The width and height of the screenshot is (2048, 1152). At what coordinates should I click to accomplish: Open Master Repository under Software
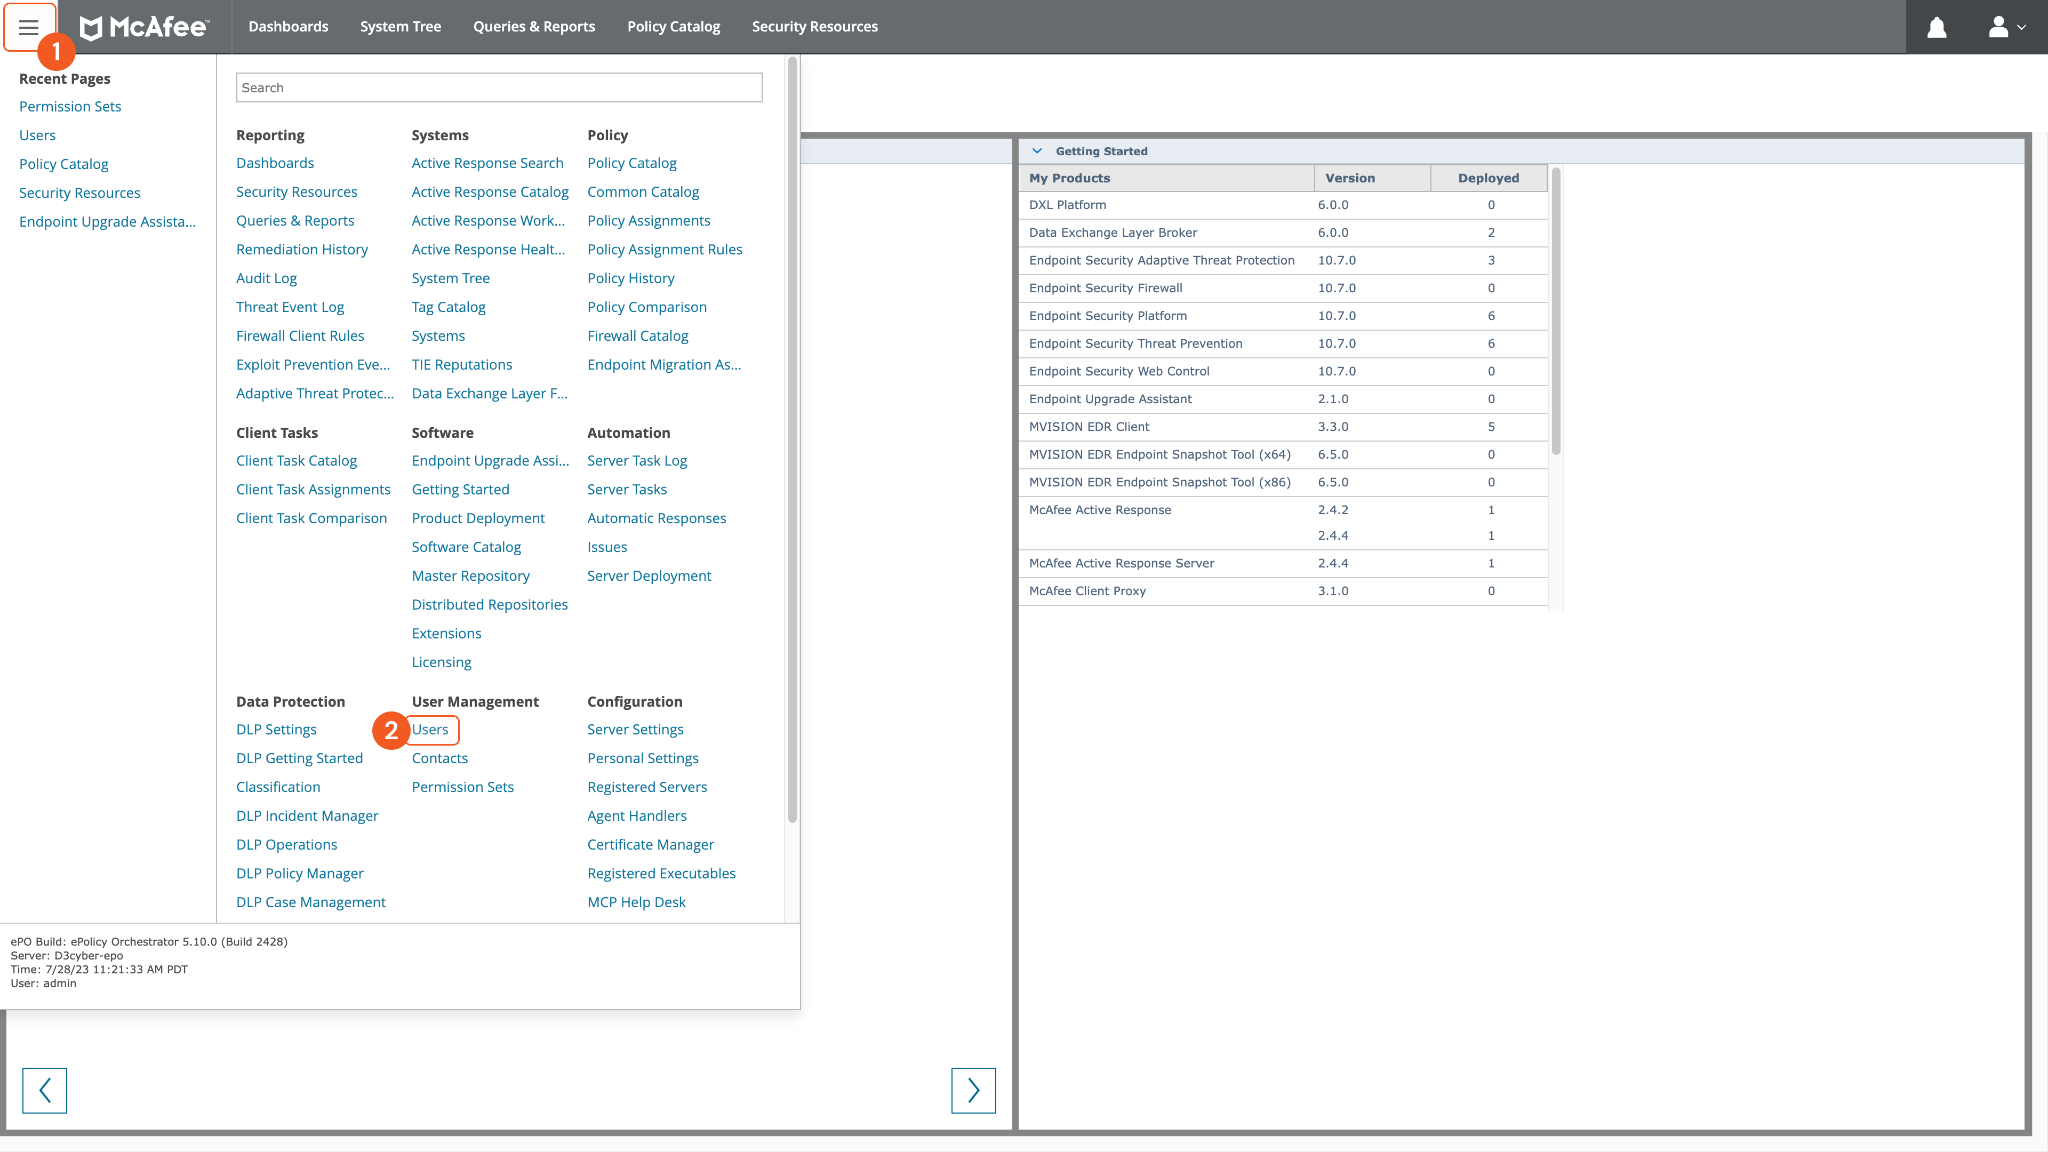pos(470,576)
